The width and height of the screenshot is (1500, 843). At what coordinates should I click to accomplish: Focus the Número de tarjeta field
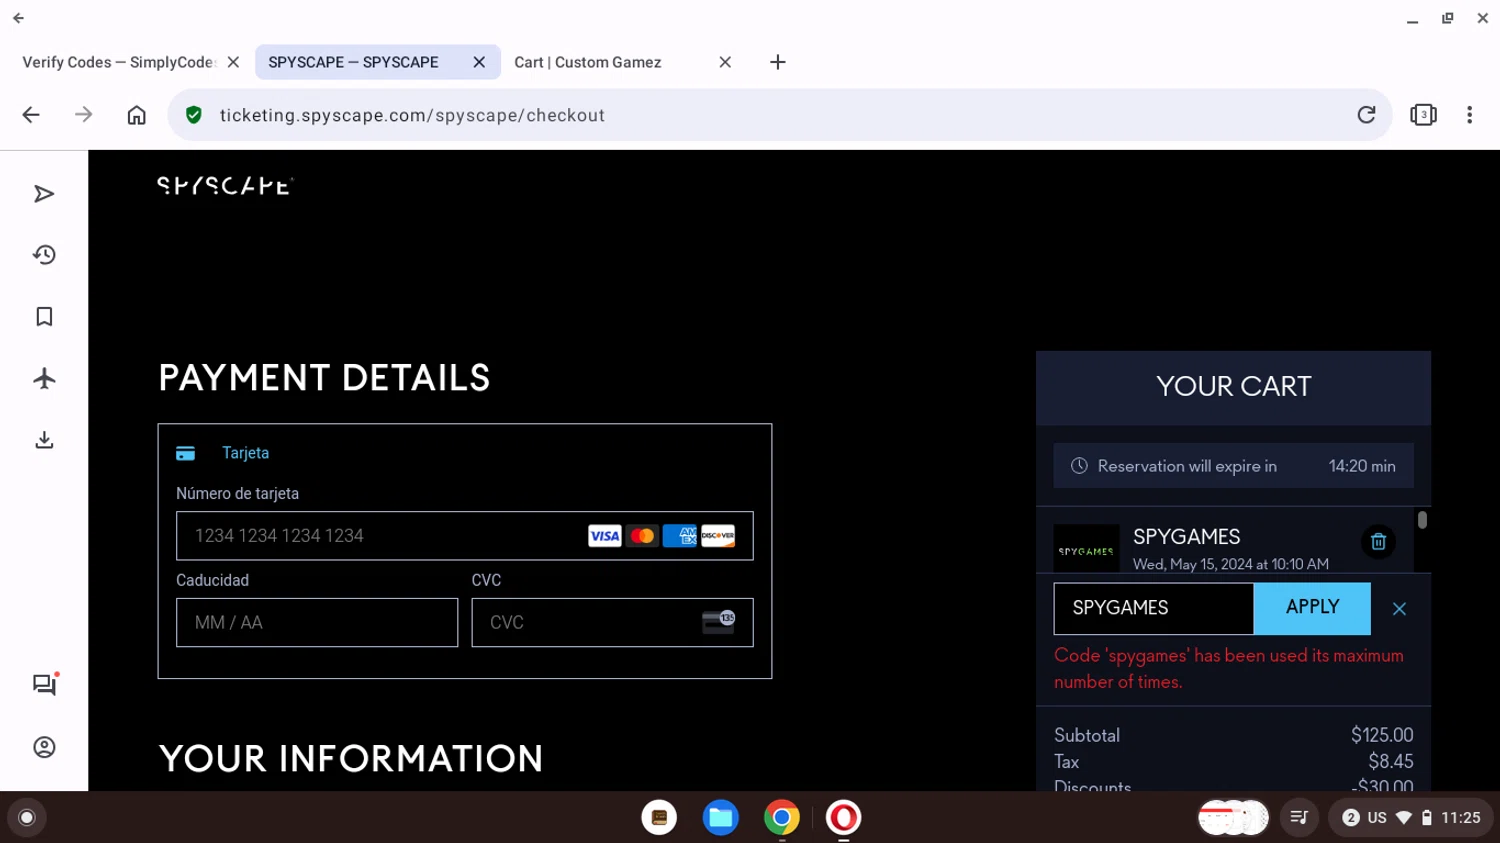465,536
